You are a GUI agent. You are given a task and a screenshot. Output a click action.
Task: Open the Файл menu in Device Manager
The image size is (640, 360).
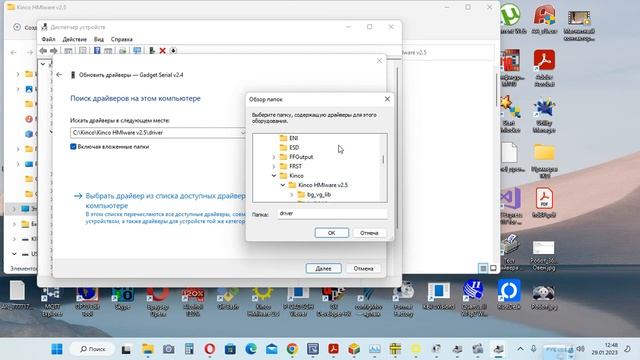pyautogui.click(x=48, y=39)
